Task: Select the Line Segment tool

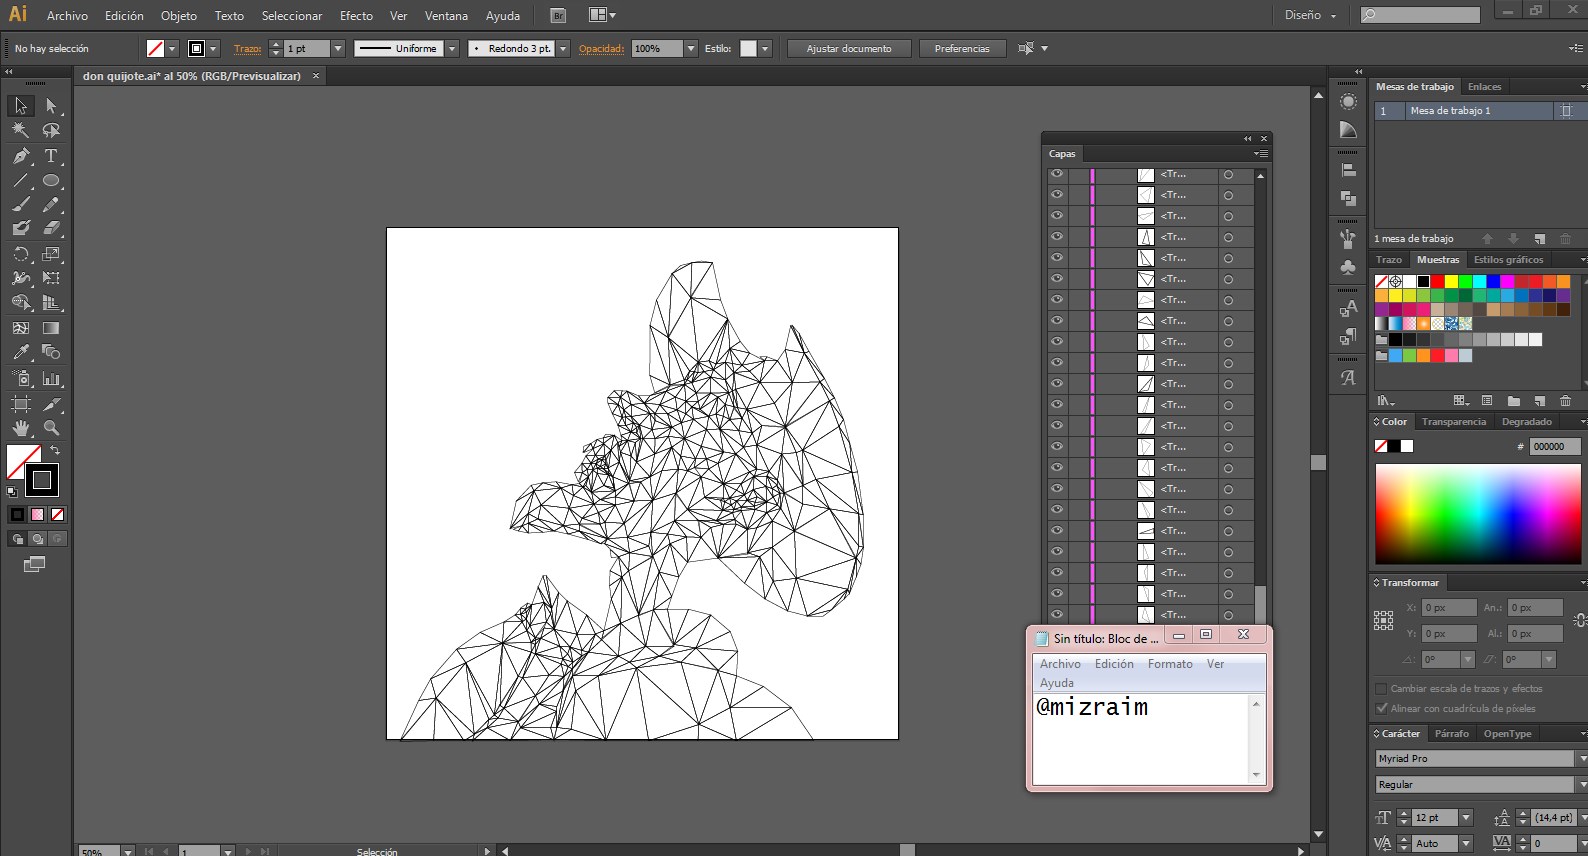Action: tap(20, 181)
